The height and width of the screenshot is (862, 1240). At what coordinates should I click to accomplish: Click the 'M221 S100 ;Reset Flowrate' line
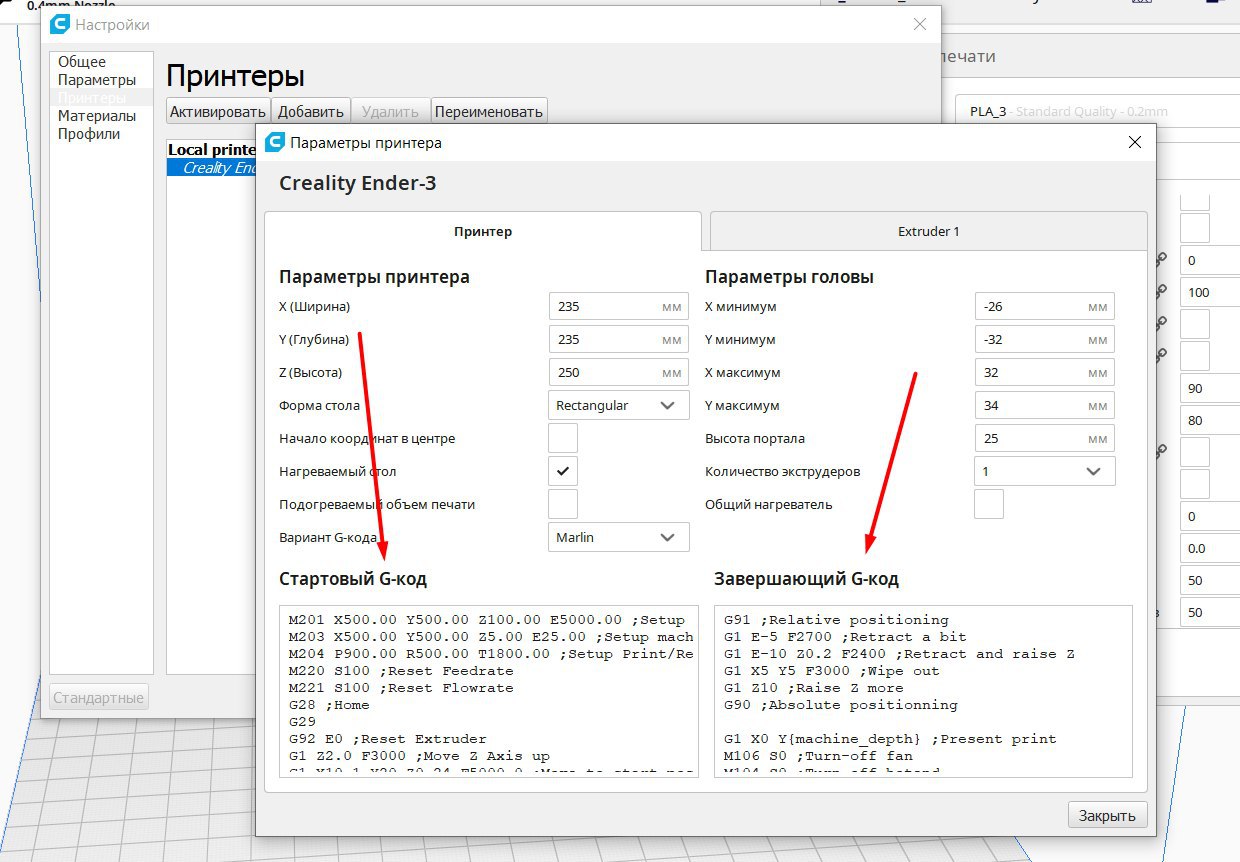[400, 687]
